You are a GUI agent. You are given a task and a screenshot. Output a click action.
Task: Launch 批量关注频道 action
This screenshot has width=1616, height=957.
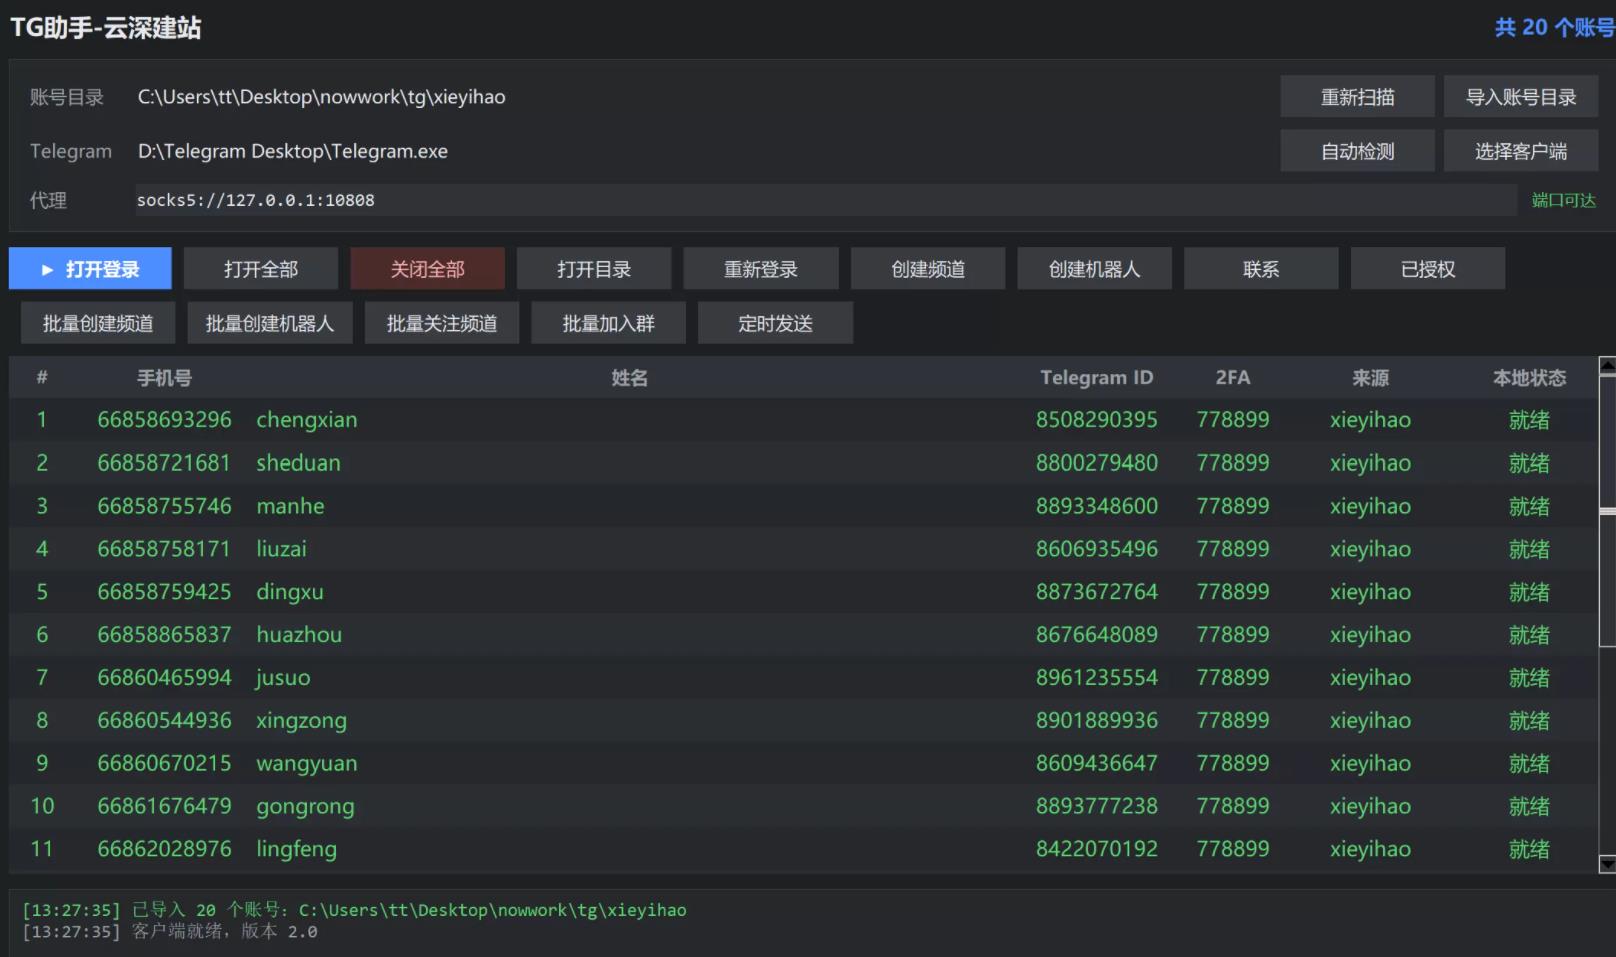click(x=442, y=323)
